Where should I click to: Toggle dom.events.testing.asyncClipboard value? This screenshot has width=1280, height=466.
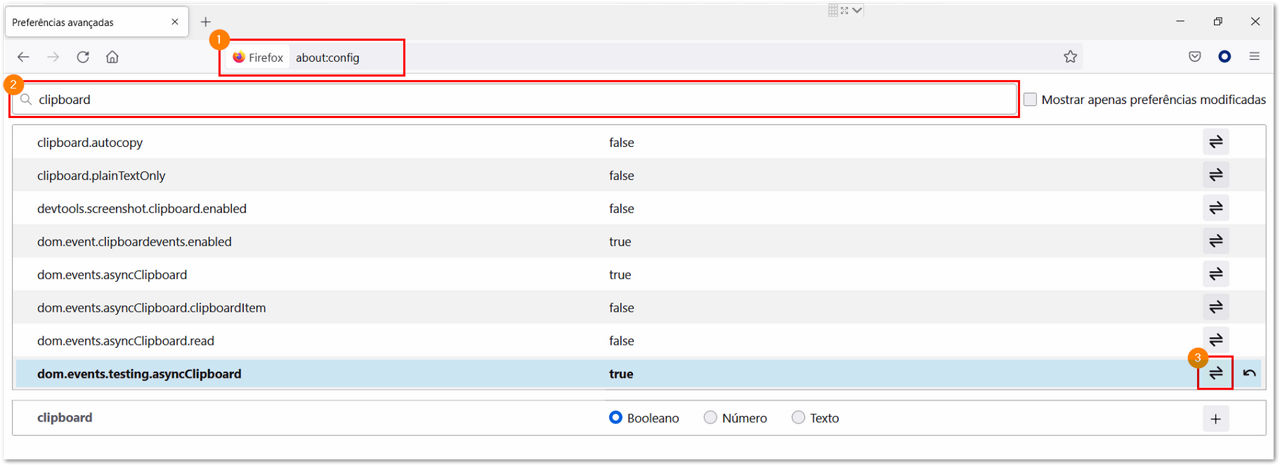click(1216, 373)
